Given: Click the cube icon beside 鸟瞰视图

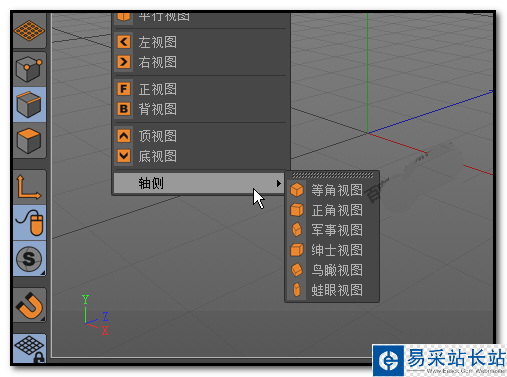Looking at the screenshot, I should (297, 270).
